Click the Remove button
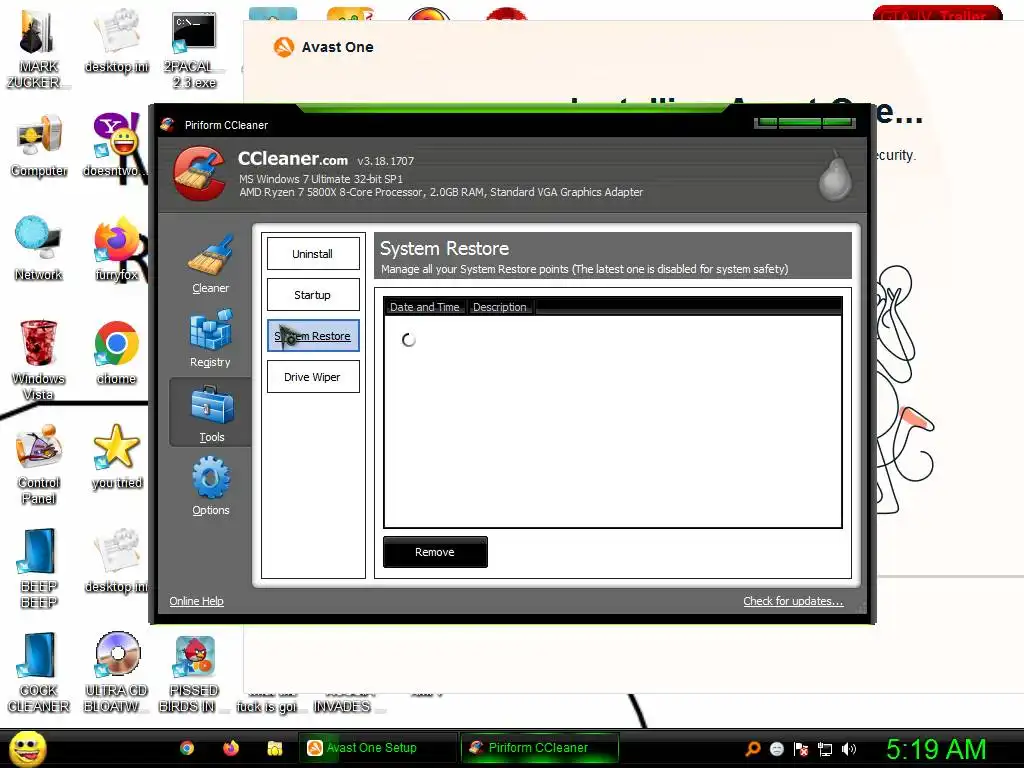This screenshot has height=768, width=1024. 435,552
